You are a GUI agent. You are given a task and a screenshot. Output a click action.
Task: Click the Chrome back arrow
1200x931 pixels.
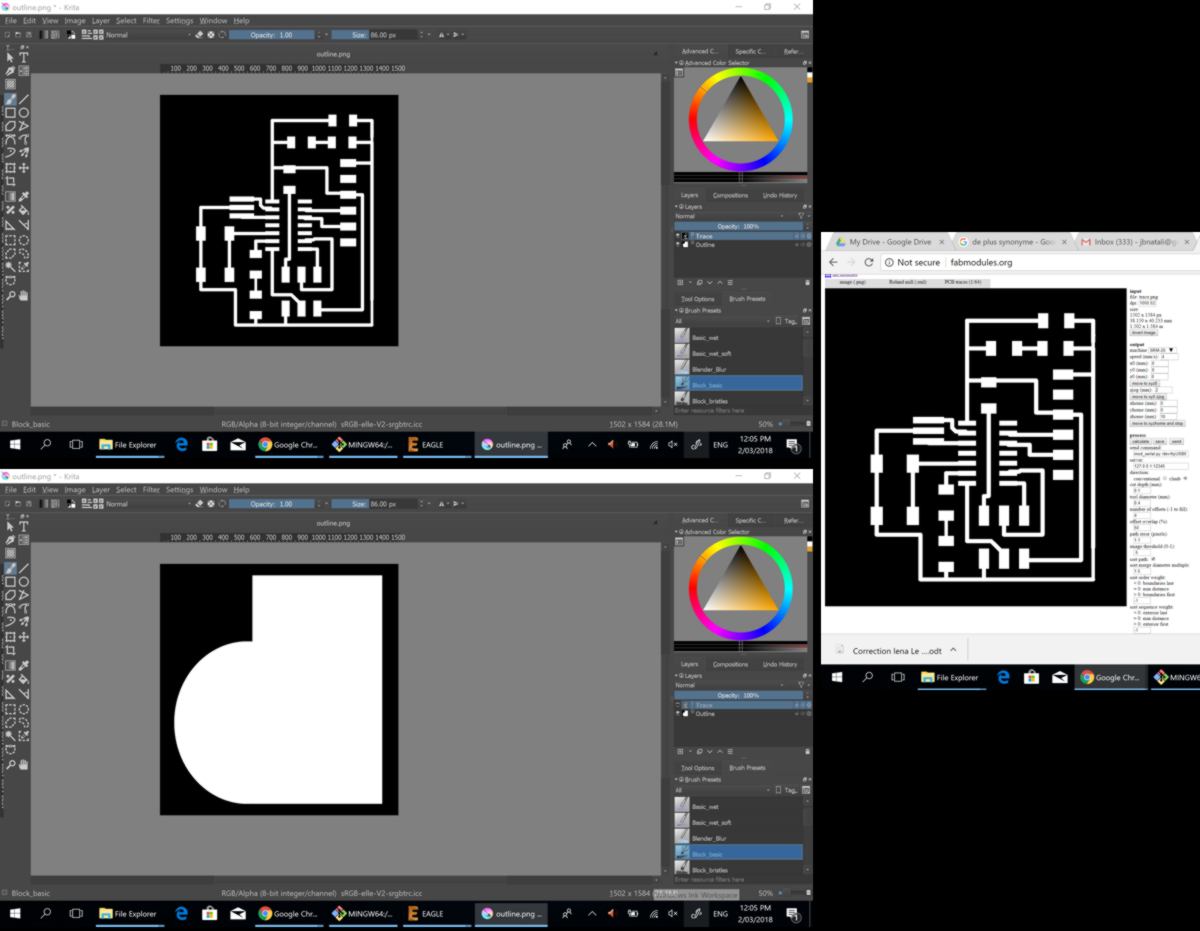click(833, 262)
